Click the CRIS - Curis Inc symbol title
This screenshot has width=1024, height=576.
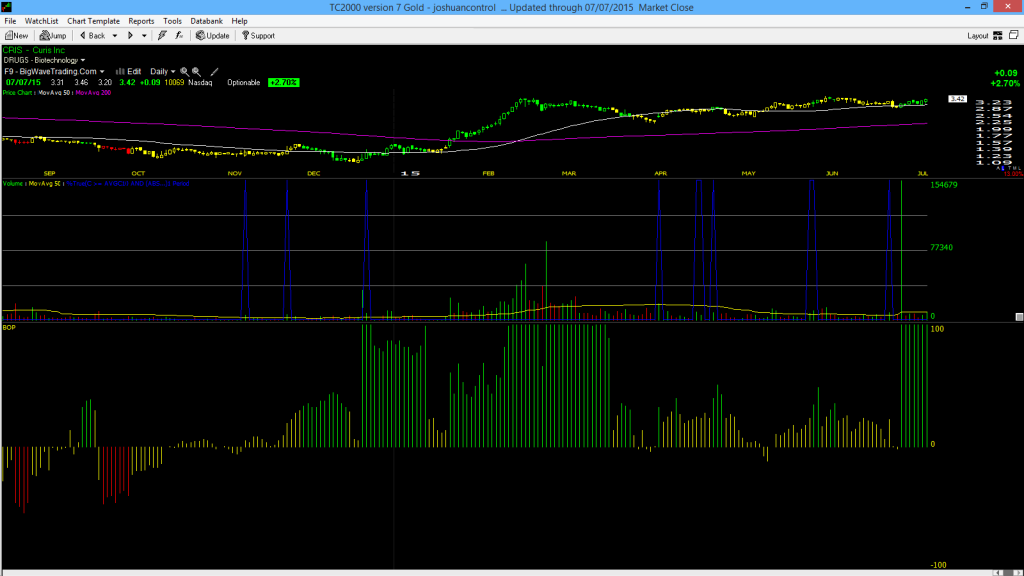[x=34, y=50]
